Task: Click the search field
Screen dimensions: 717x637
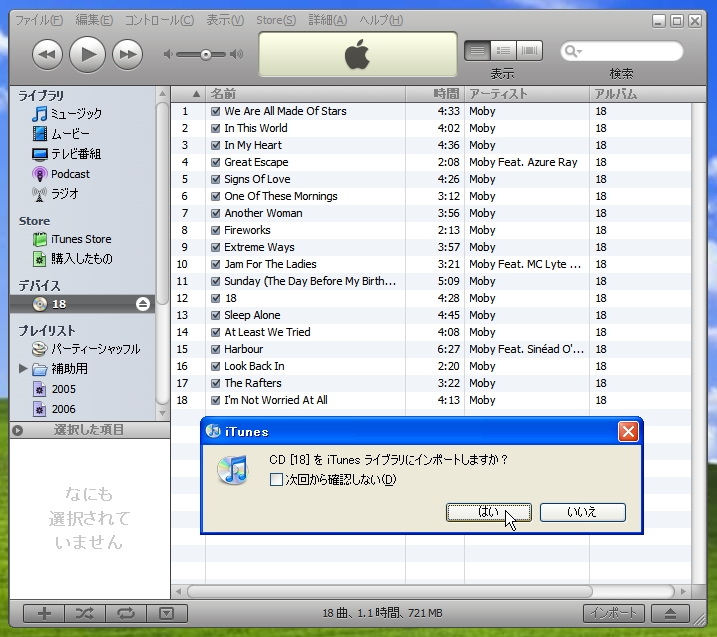Action: click(622, 51)
